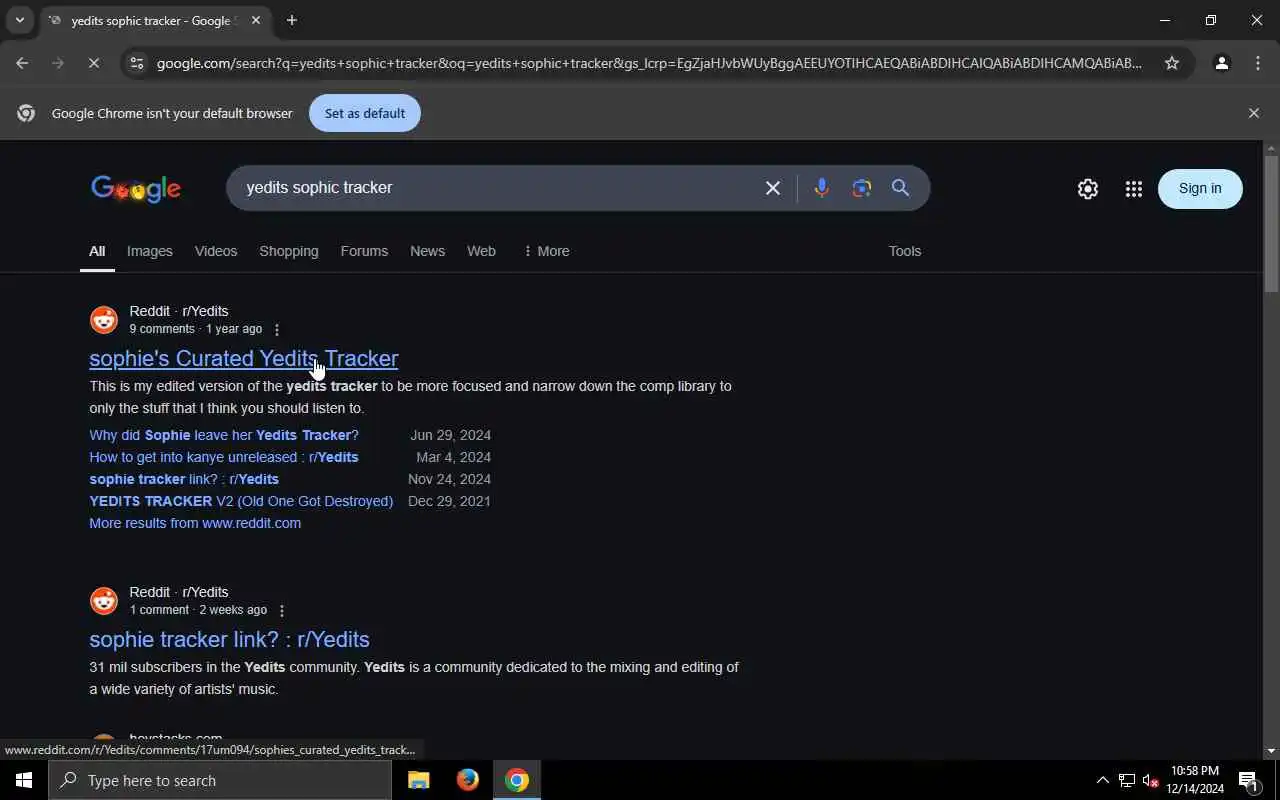The width and height of the screenshot is (1280, 800).
Task: Open the network status icon
Action: [1127, 780]
